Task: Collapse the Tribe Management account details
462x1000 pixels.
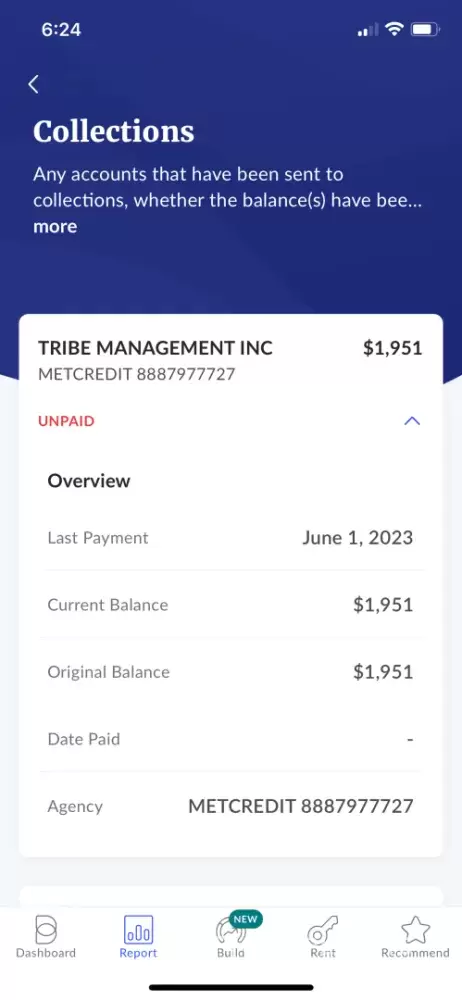Action: coord(412,421)
